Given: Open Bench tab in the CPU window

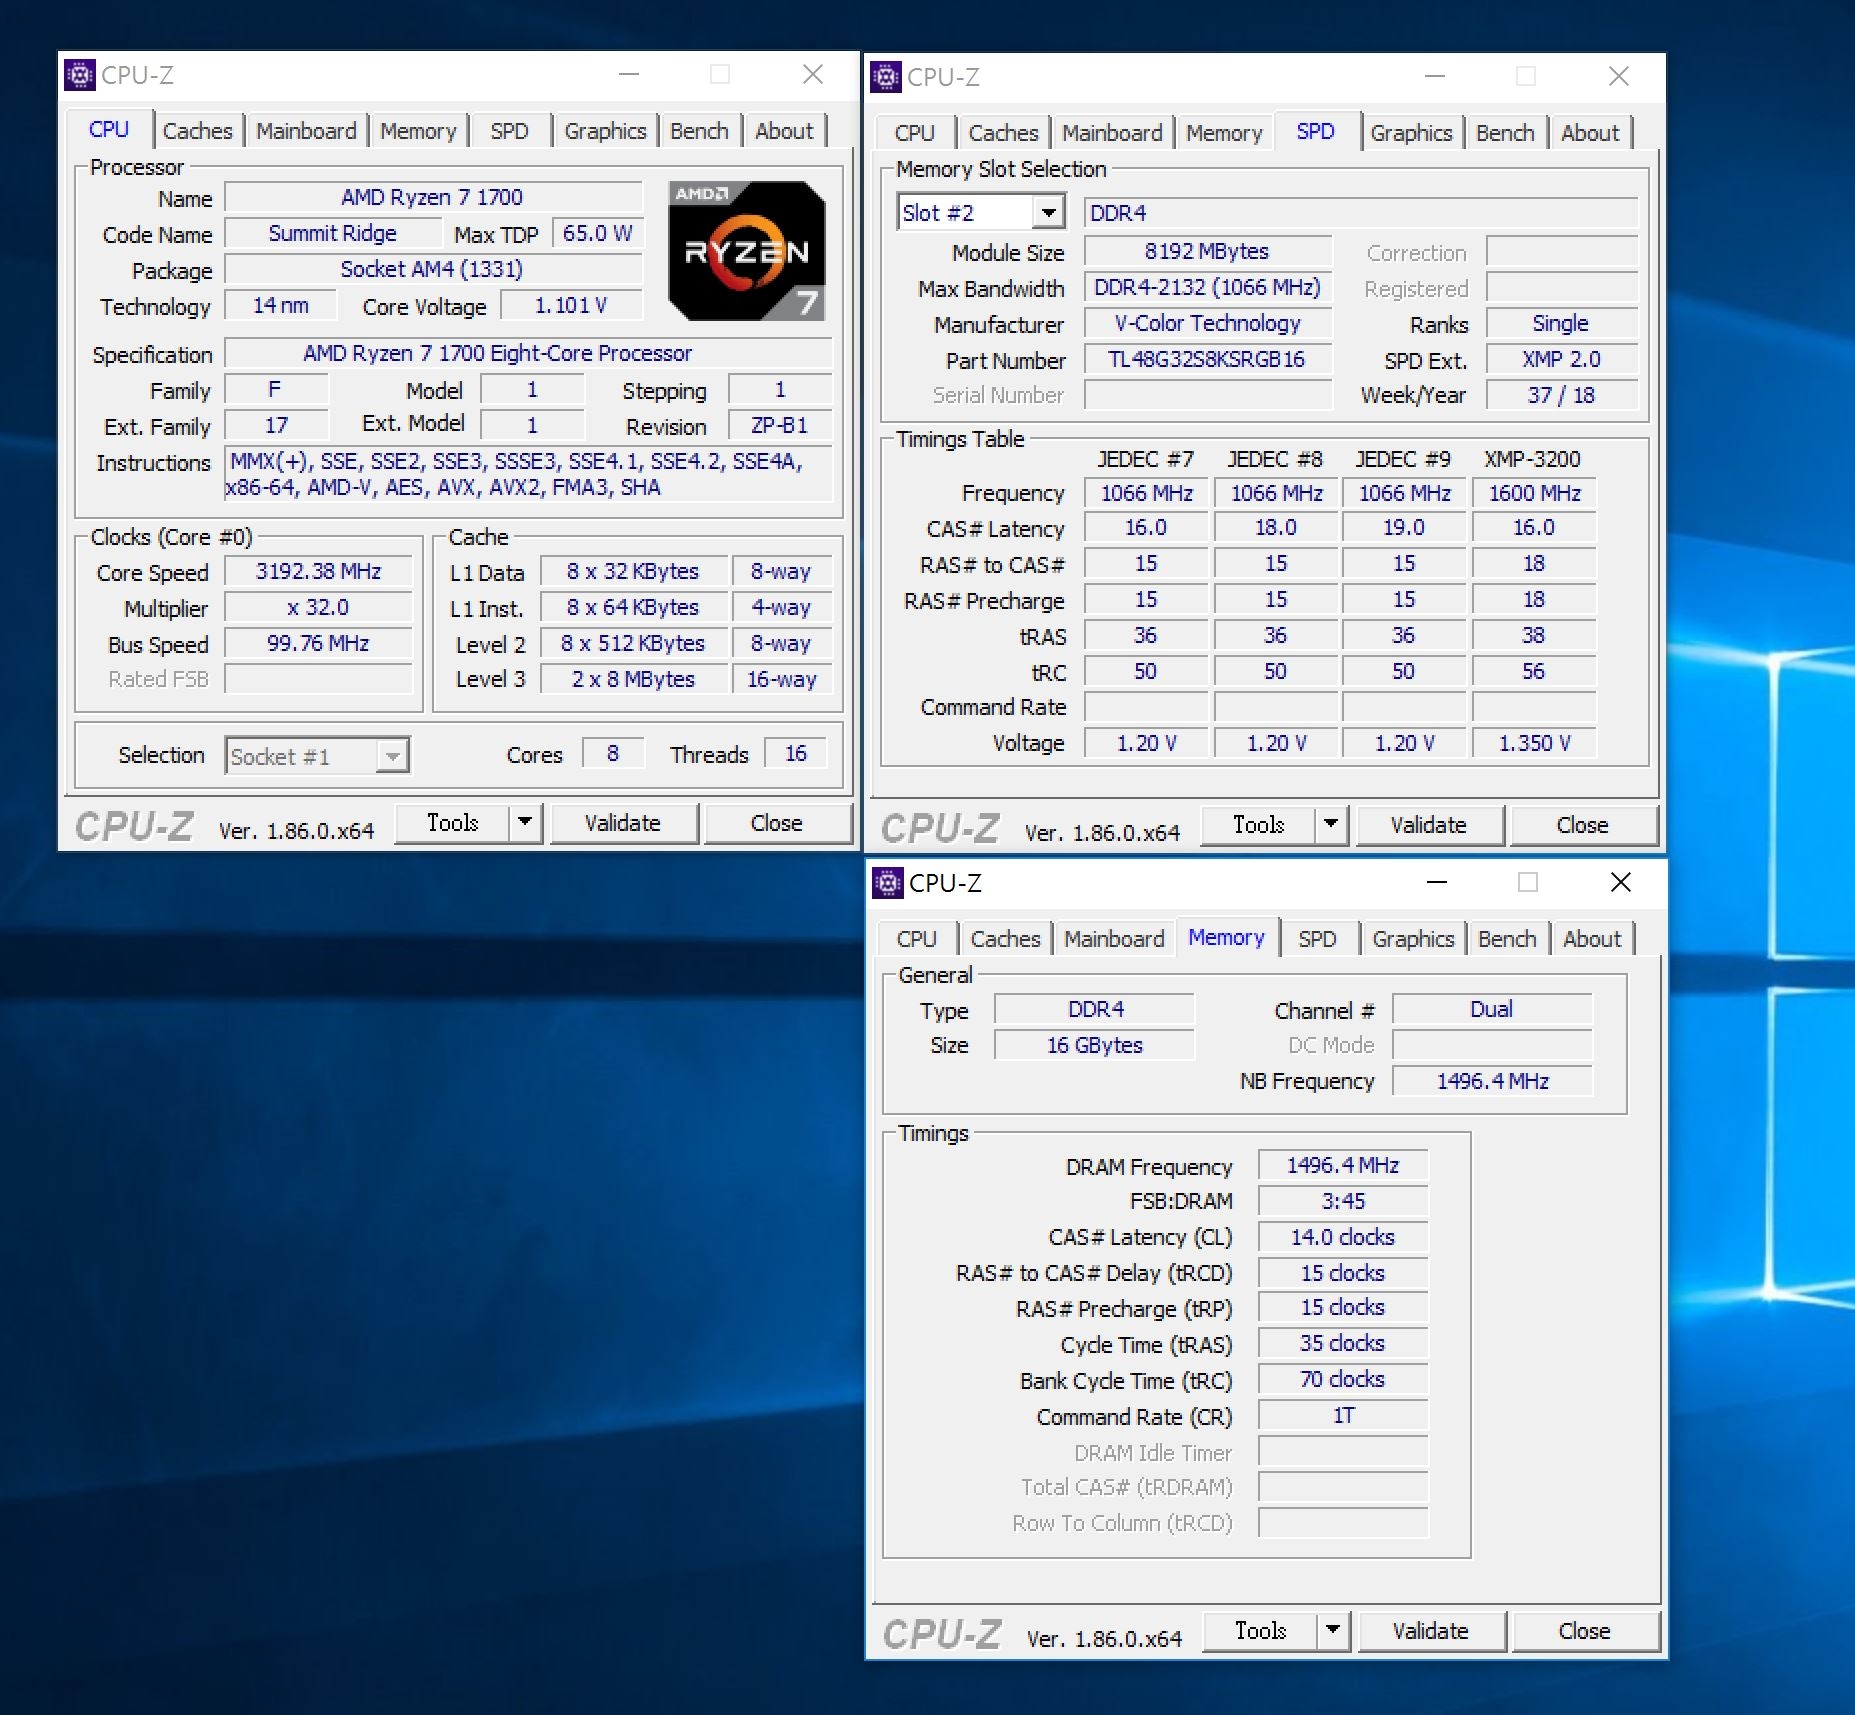Looking at the screenshot, I should coord(699,131).
